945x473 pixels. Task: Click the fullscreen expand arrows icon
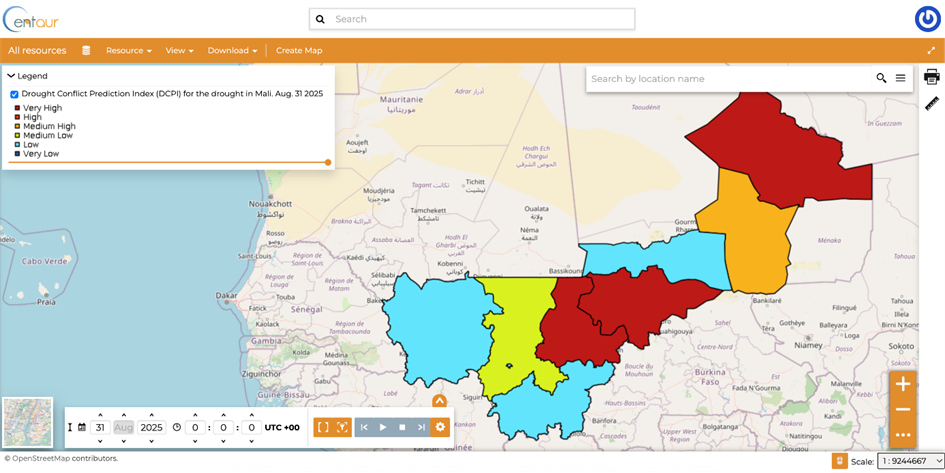pyautogui.click(x=931, y=50)
